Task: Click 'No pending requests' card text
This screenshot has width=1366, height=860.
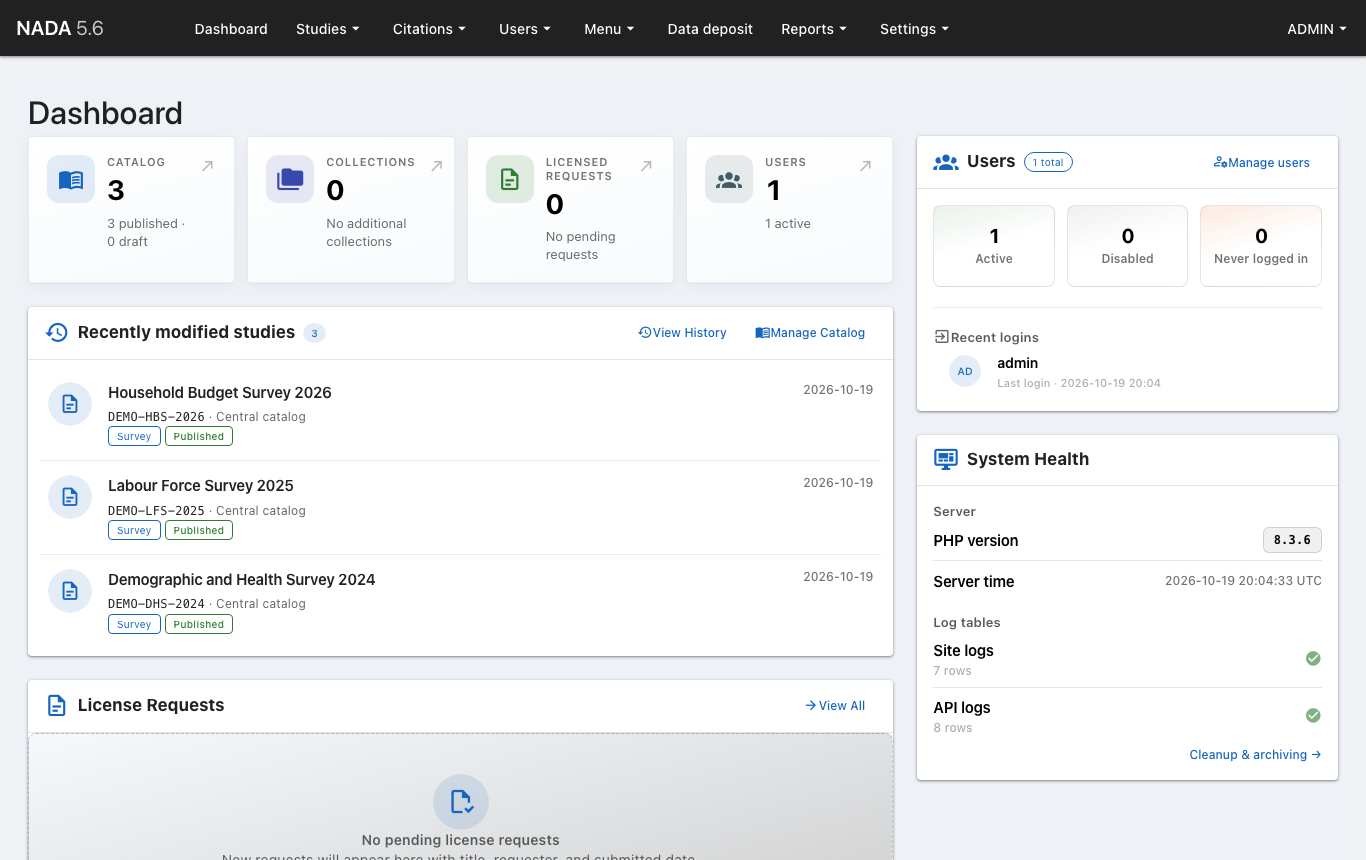Action: click(581, 246)
